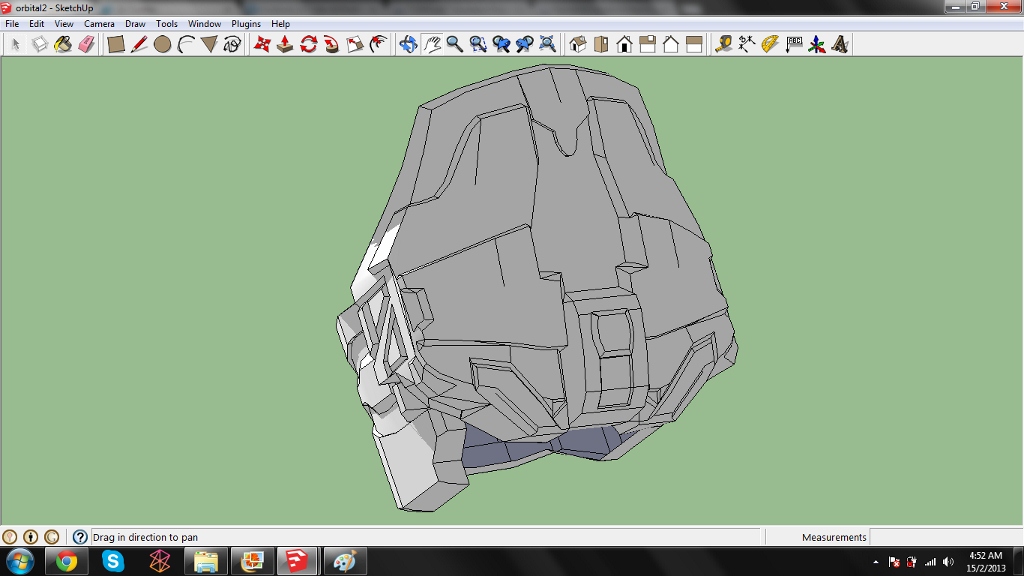Activate the Eraser tool
The height and width of the screenshot is (576, 1024).
coord(86,44)
